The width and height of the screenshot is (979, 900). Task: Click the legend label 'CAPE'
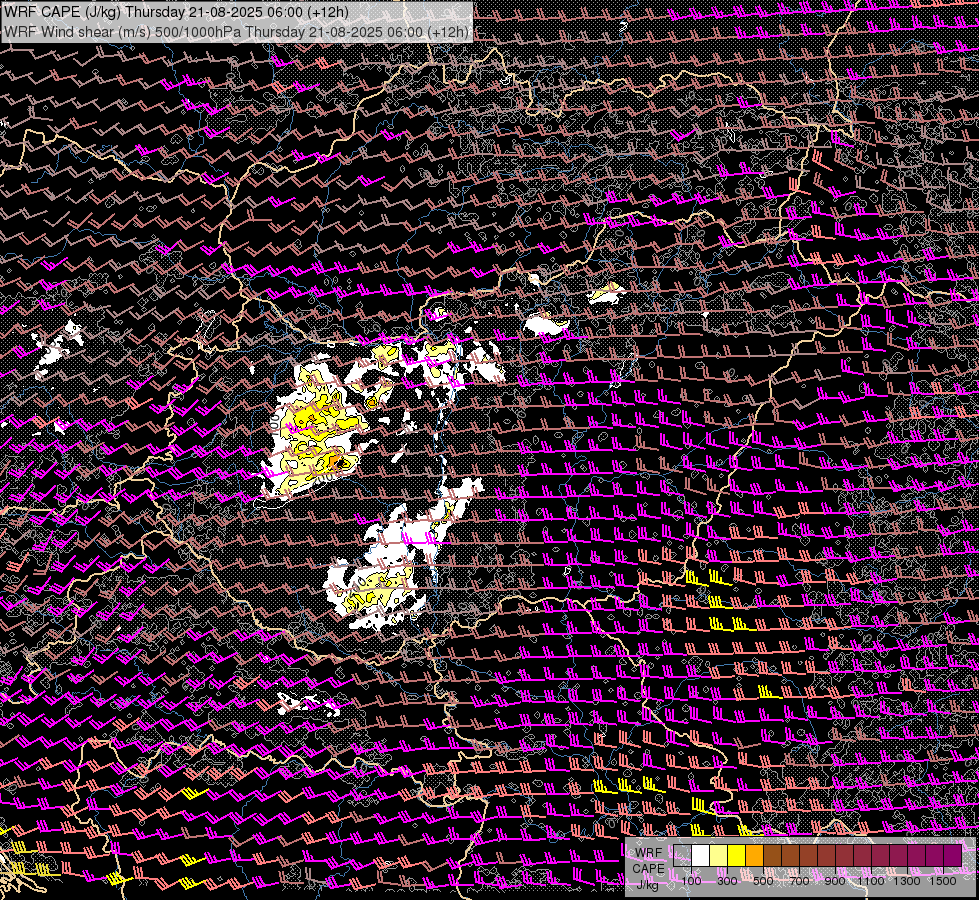click(648, 869)
